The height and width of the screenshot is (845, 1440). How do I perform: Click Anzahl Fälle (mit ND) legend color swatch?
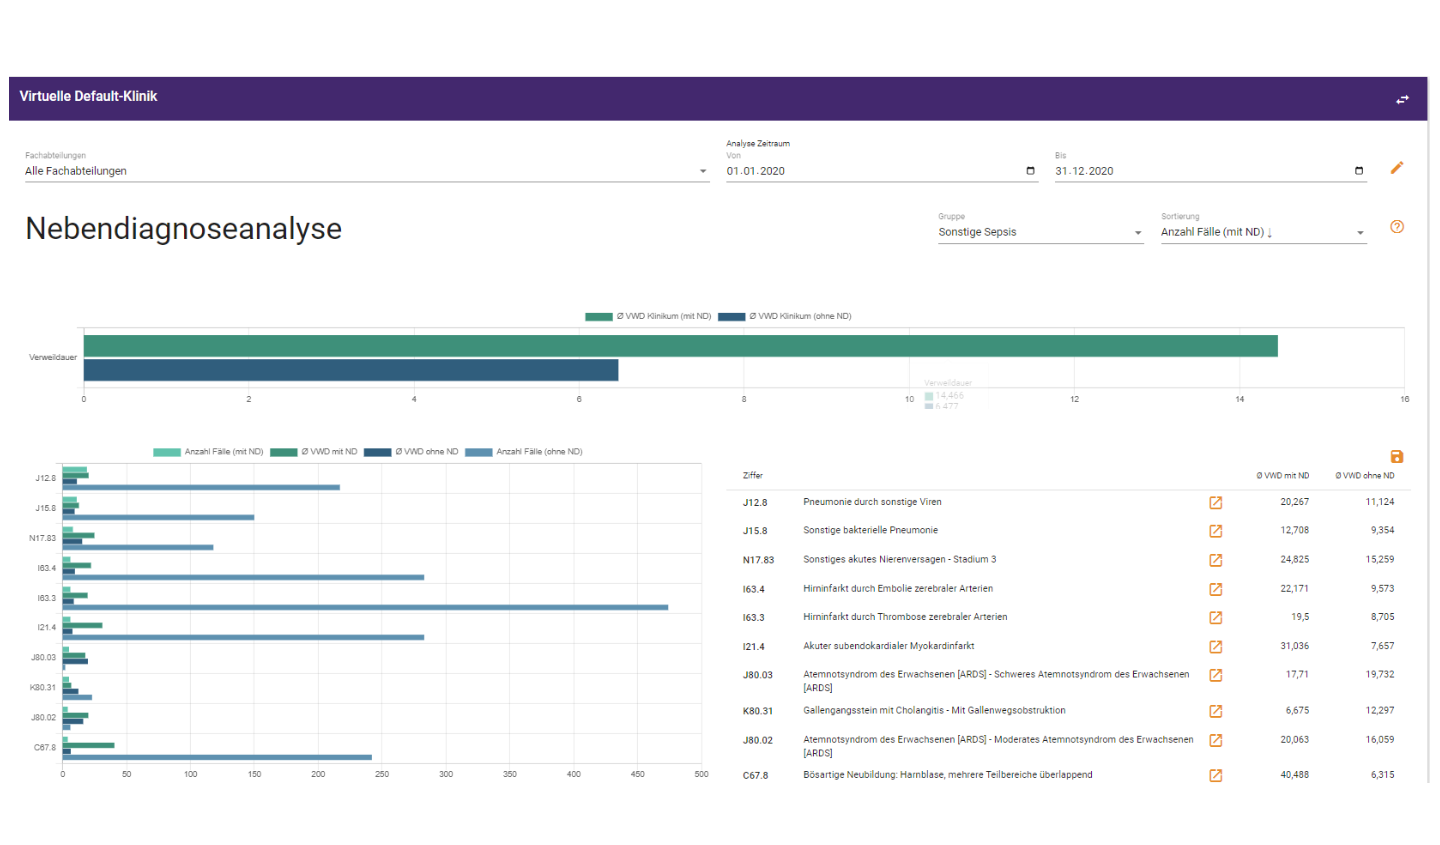tap(166, 452)
